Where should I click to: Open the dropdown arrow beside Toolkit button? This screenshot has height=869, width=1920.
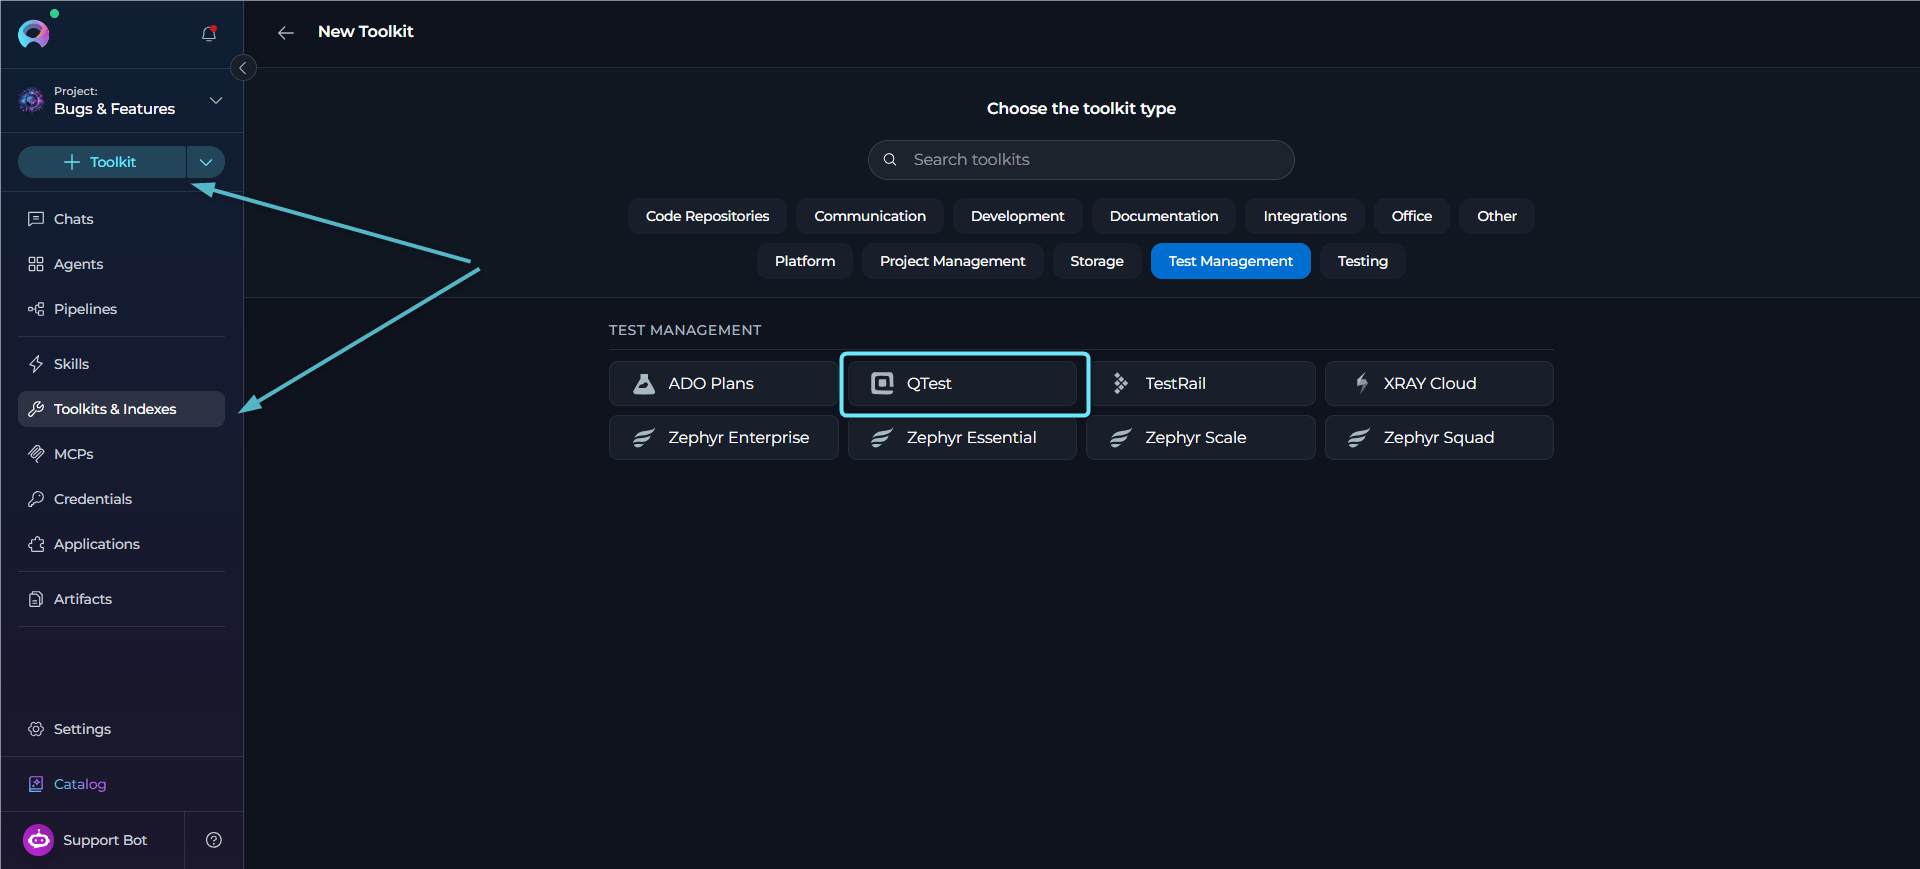coord(206,162)
